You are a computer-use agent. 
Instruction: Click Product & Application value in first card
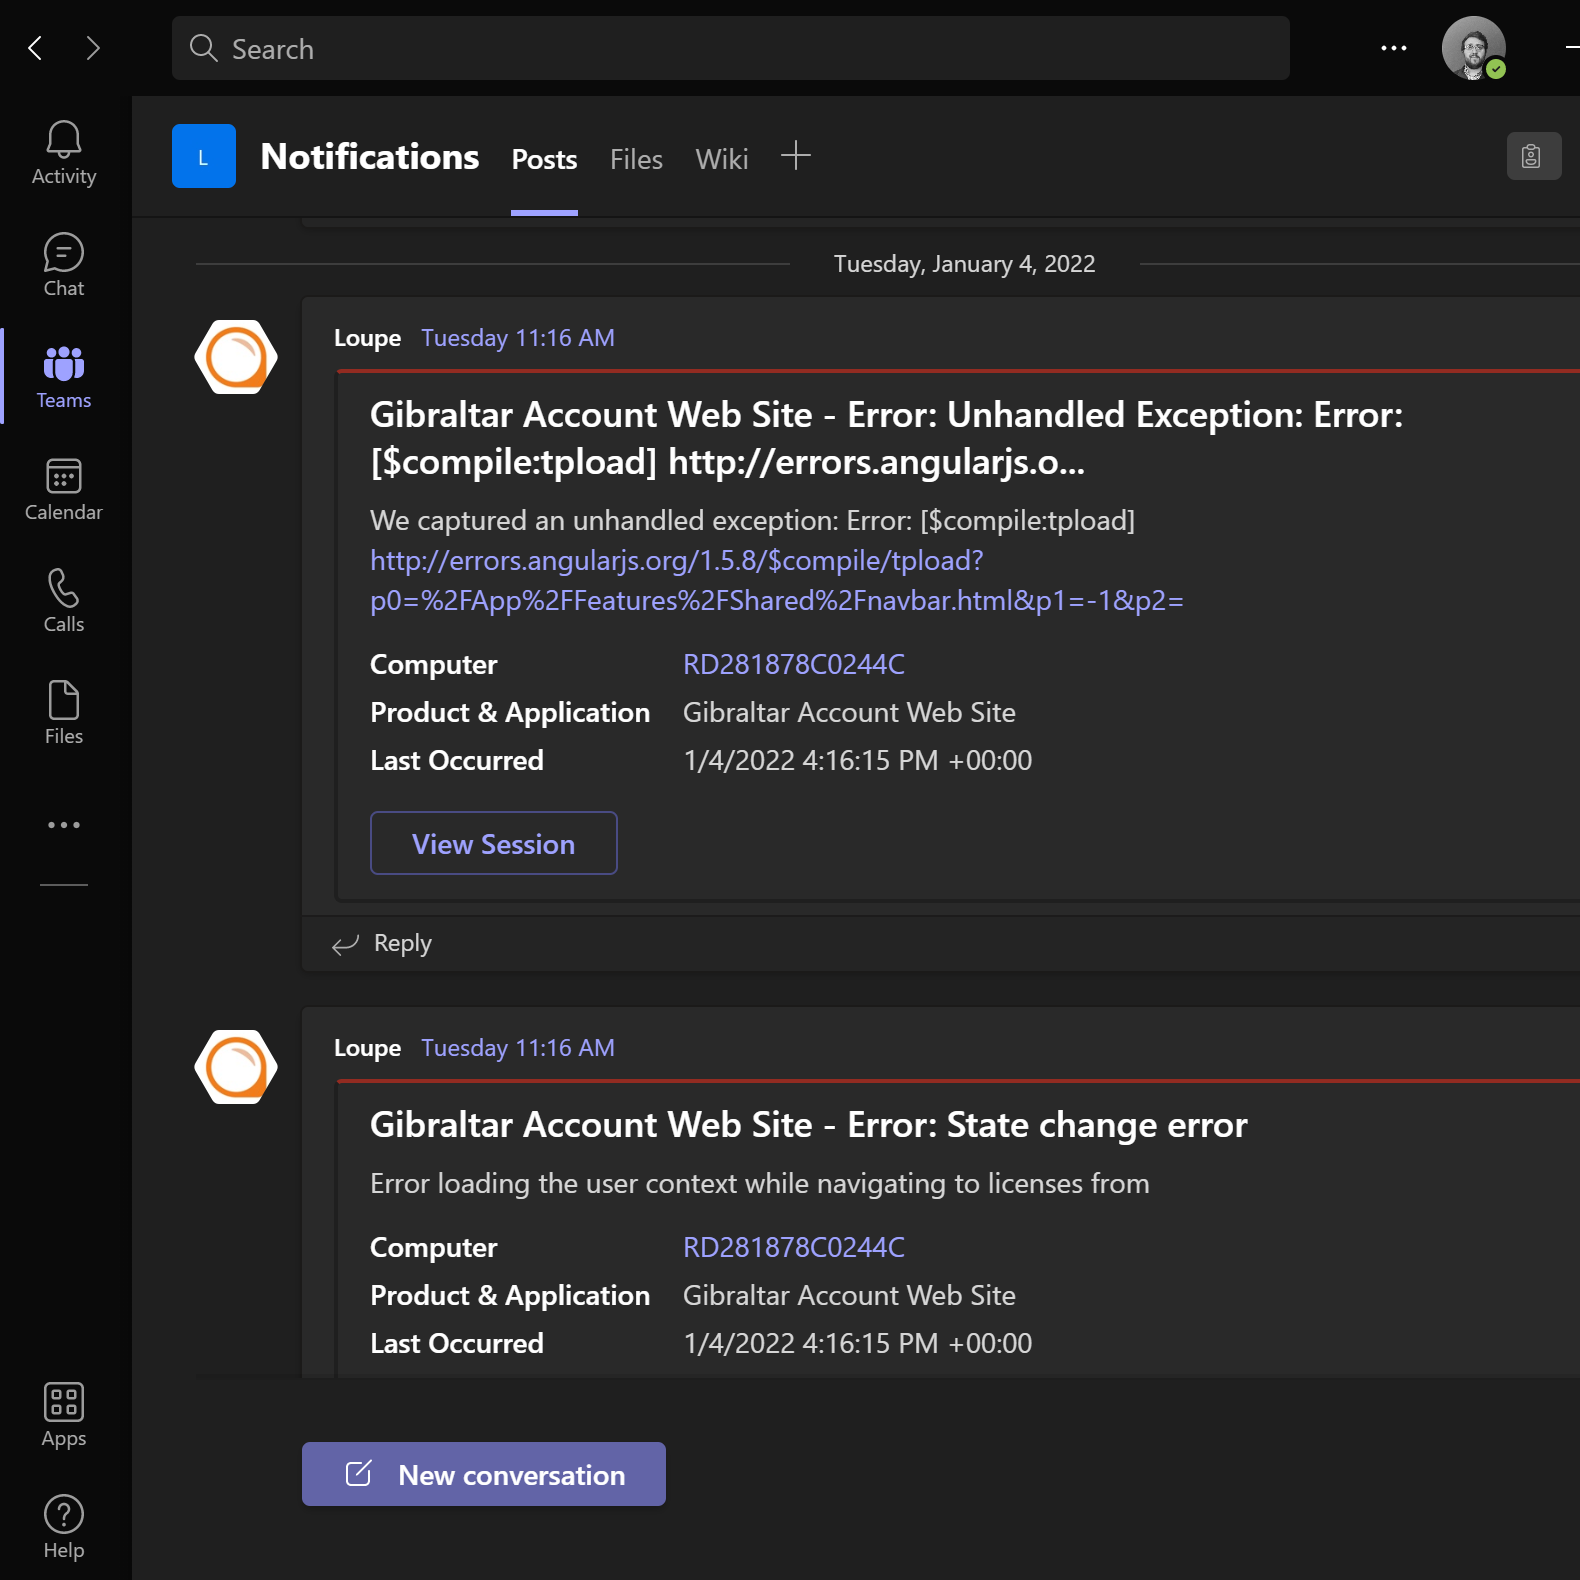coord(849,712)
